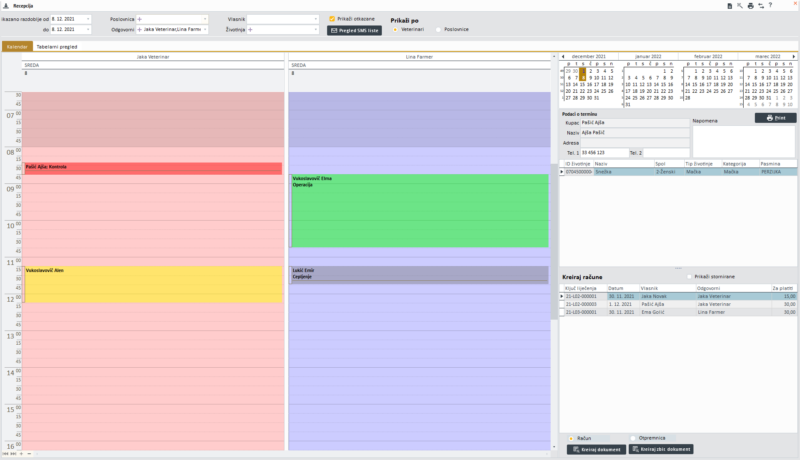Select the Jaka Novak invoice row
This screenshot has width=800, height=460.
(x=678, y=296)
